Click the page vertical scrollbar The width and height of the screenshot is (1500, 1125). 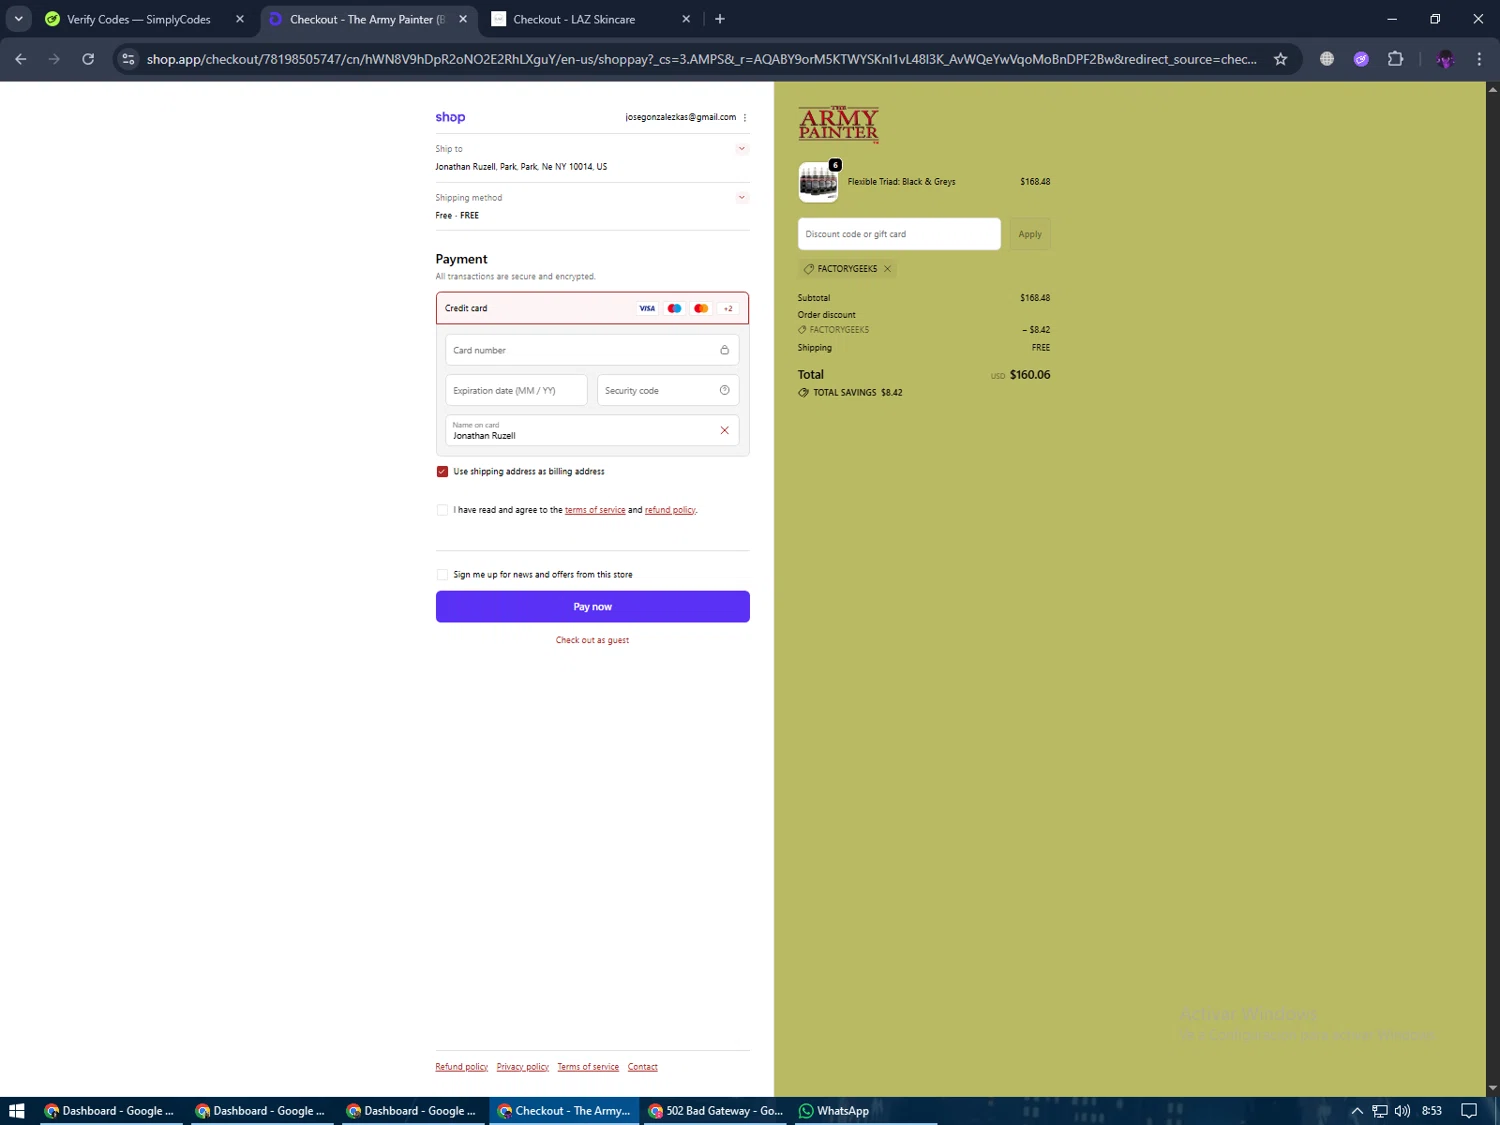[x=1492, y=589]
